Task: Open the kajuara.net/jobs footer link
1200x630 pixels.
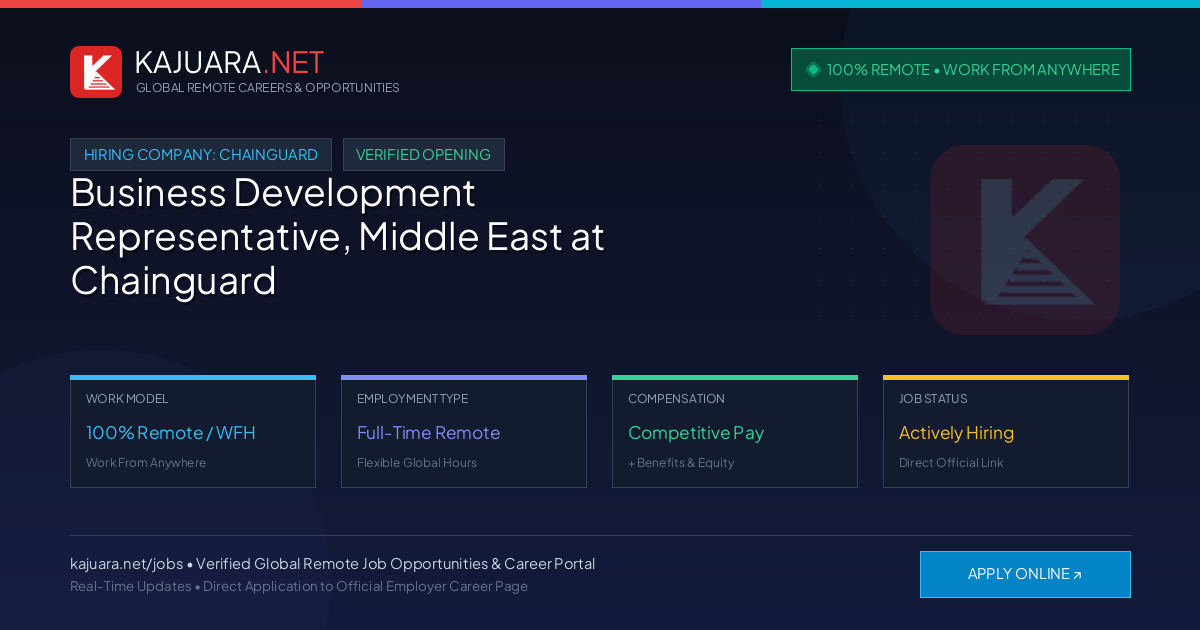Action: click(x=126, y=564)
